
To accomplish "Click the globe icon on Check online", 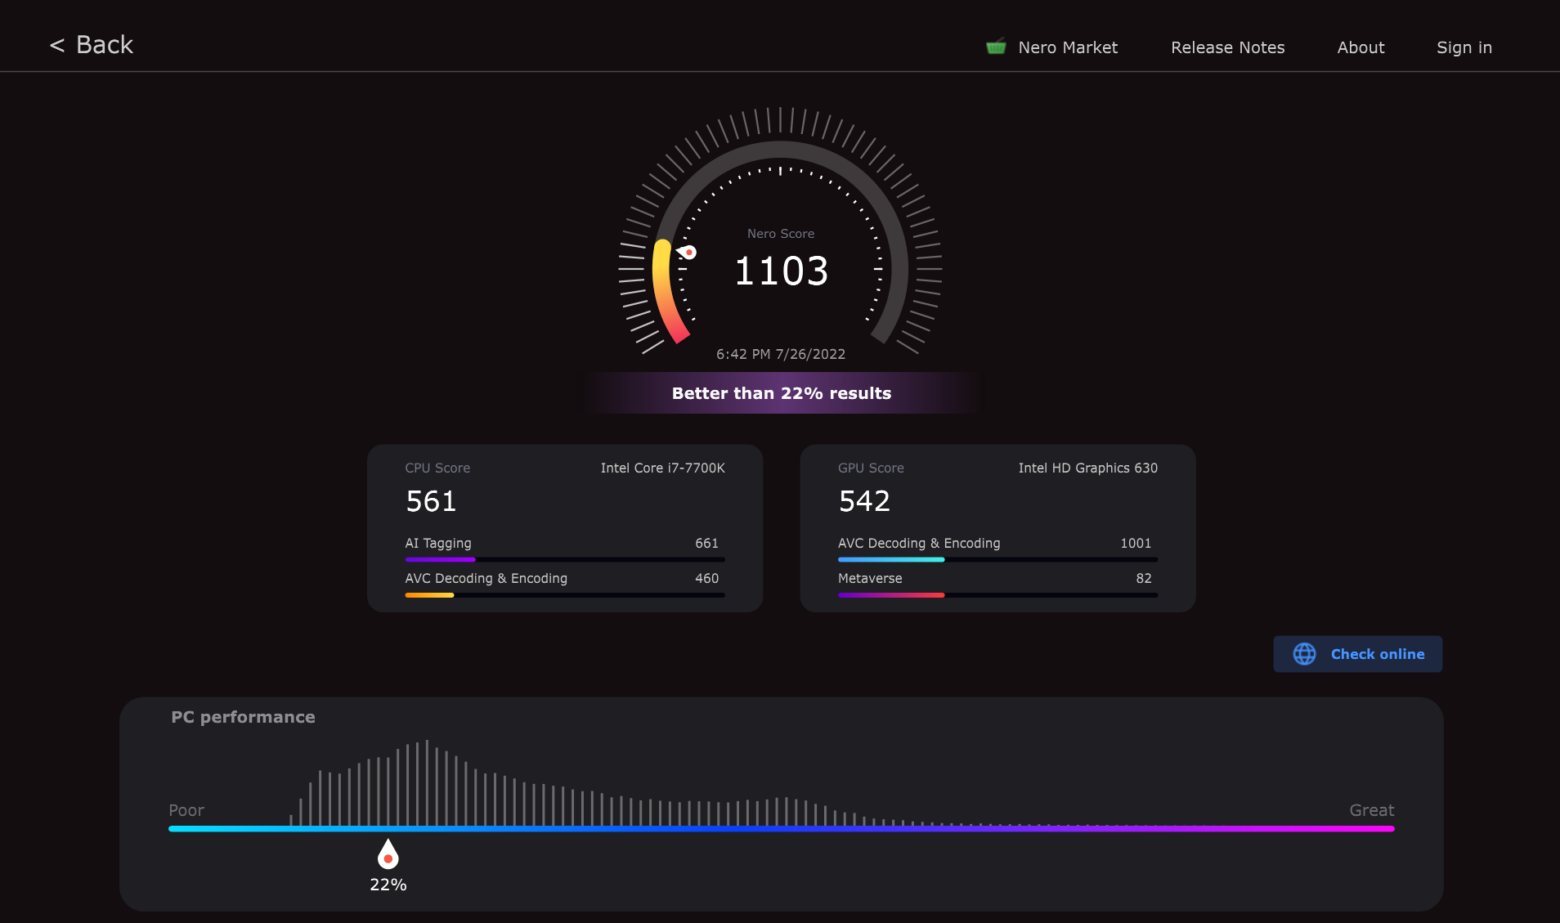I will click(x=1303, y=653).
